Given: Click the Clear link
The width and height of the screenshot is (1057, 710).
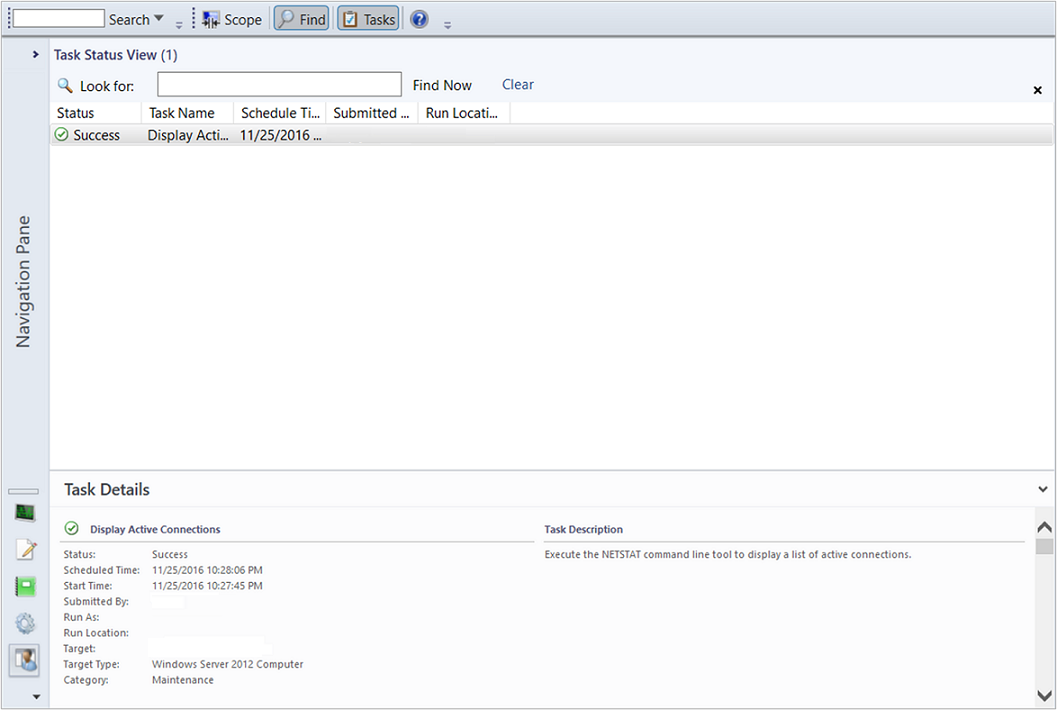Looking at the screenshot, I should click(x=518, y=84).
